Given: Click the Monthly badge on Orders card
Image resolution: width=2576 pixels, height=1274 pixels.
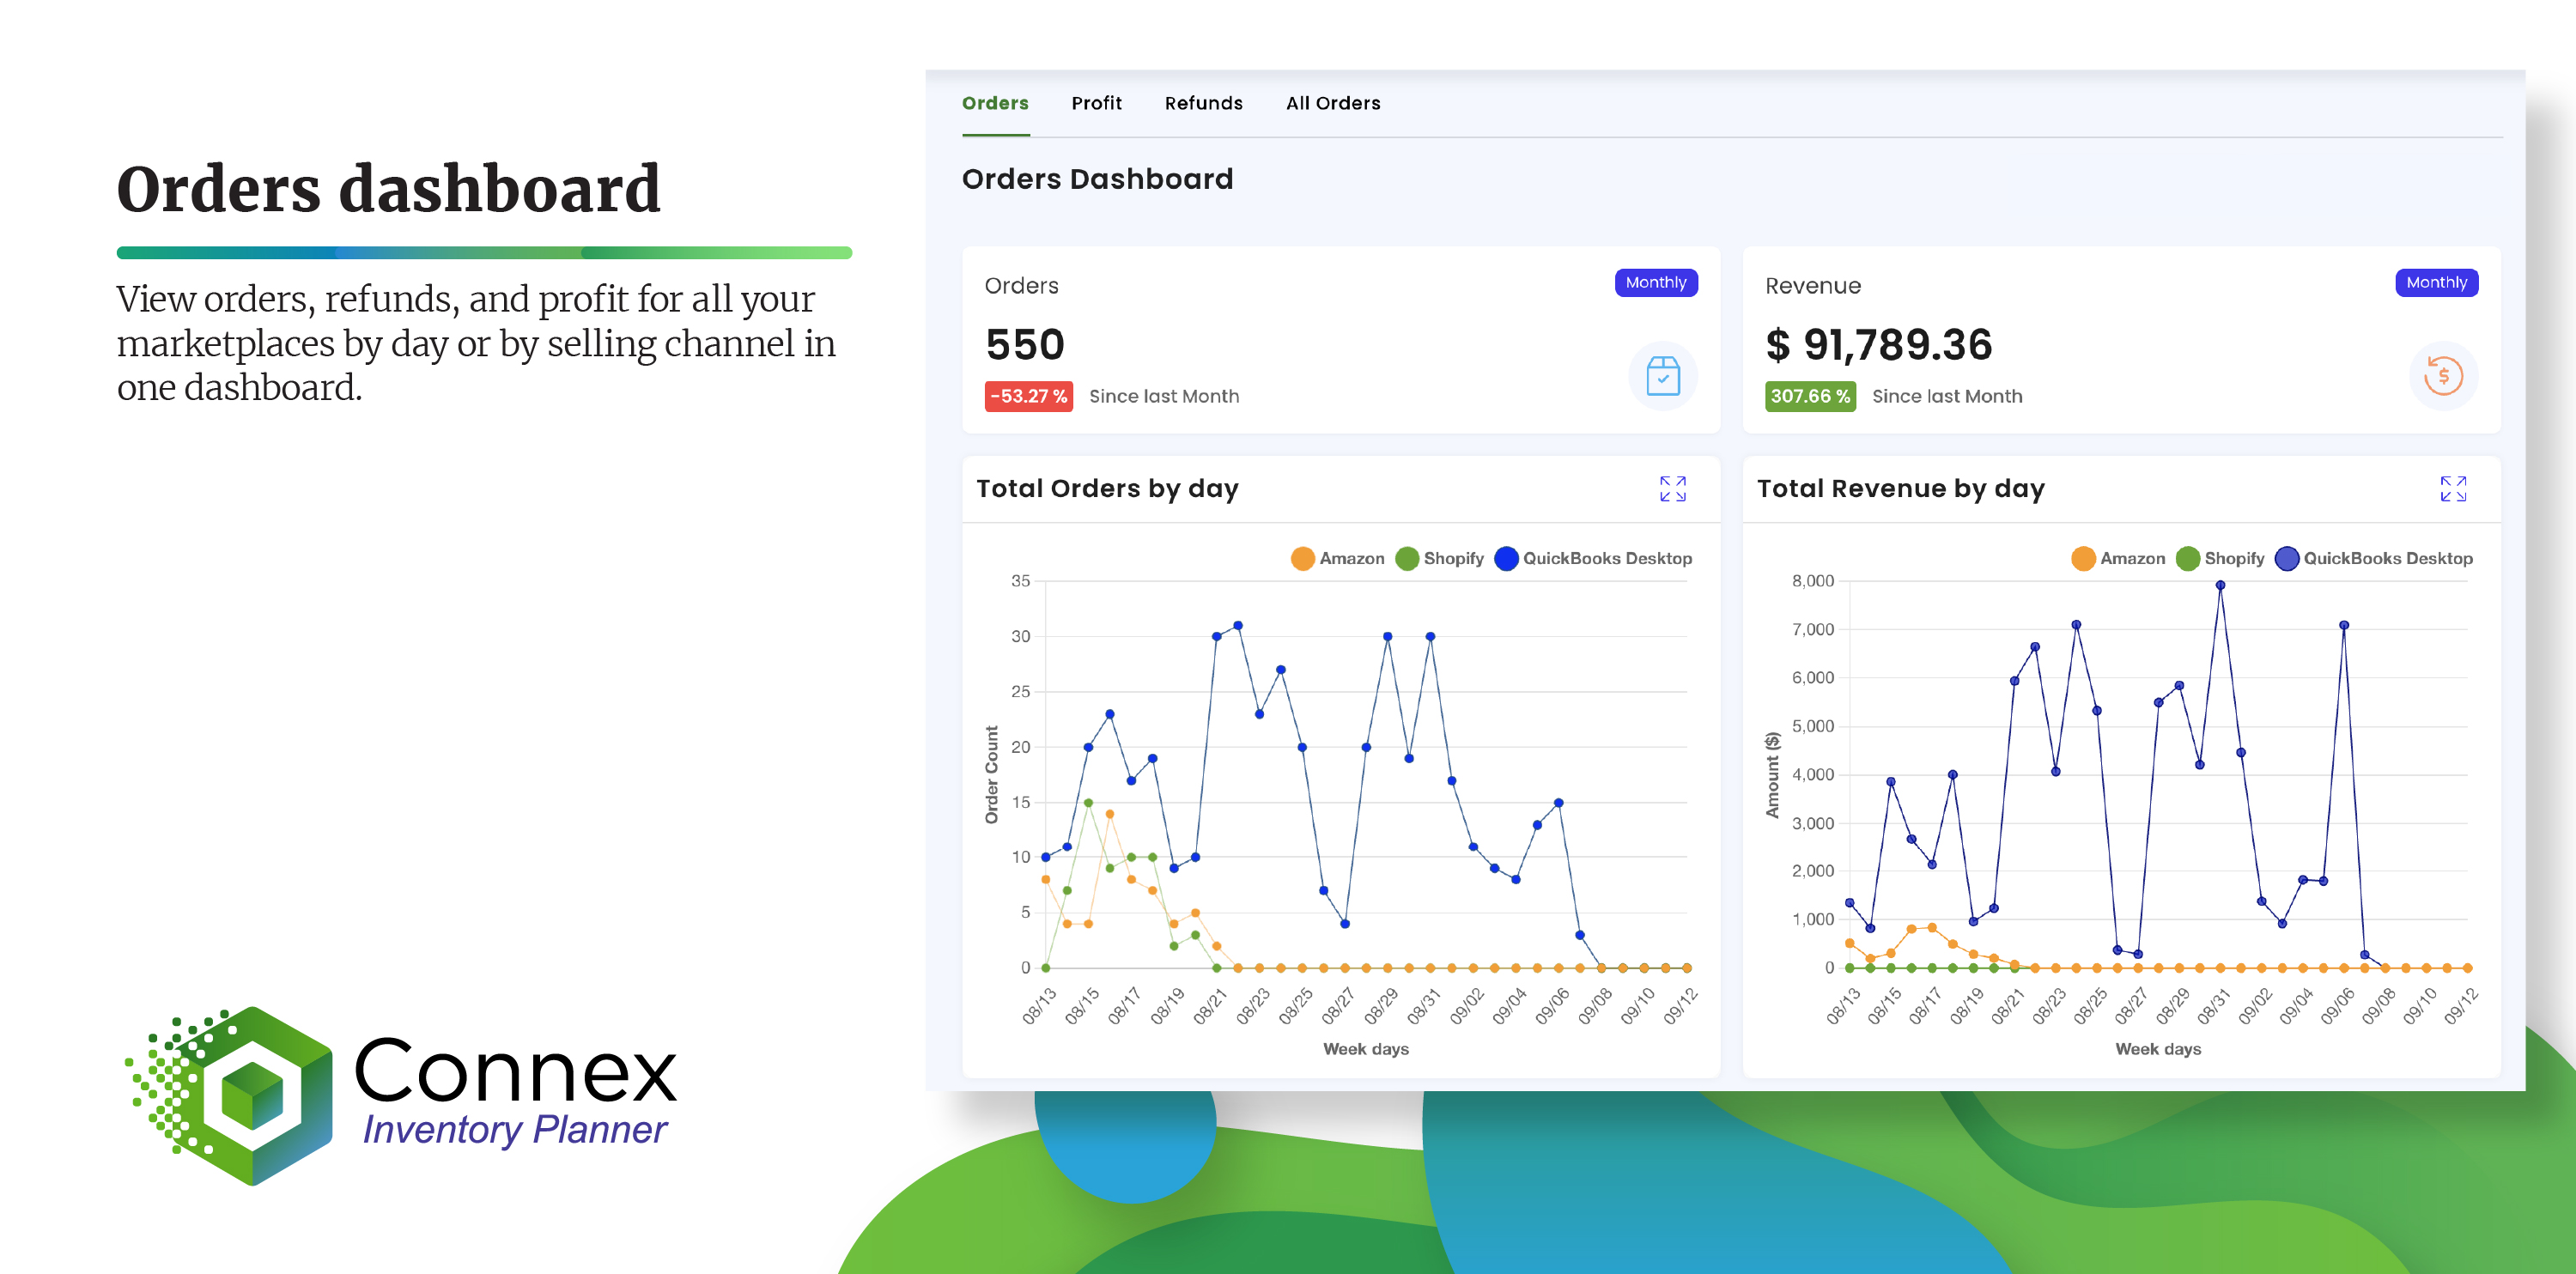Looking at the screenshot, I should (1655, 282).
